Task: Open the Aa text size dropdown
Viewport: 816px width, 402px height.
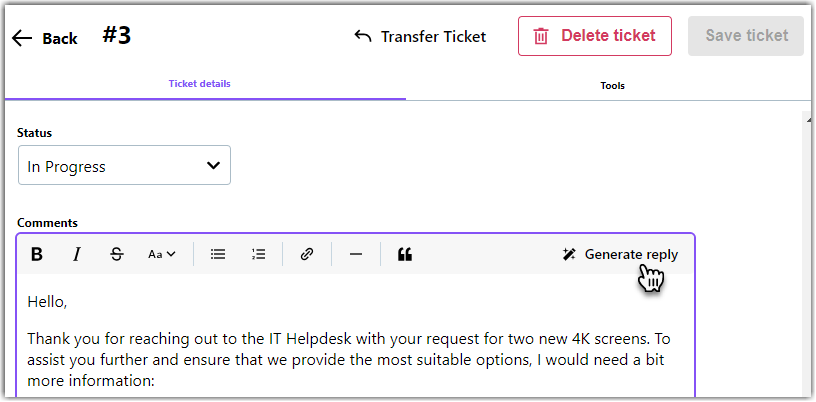Action: 162,254
